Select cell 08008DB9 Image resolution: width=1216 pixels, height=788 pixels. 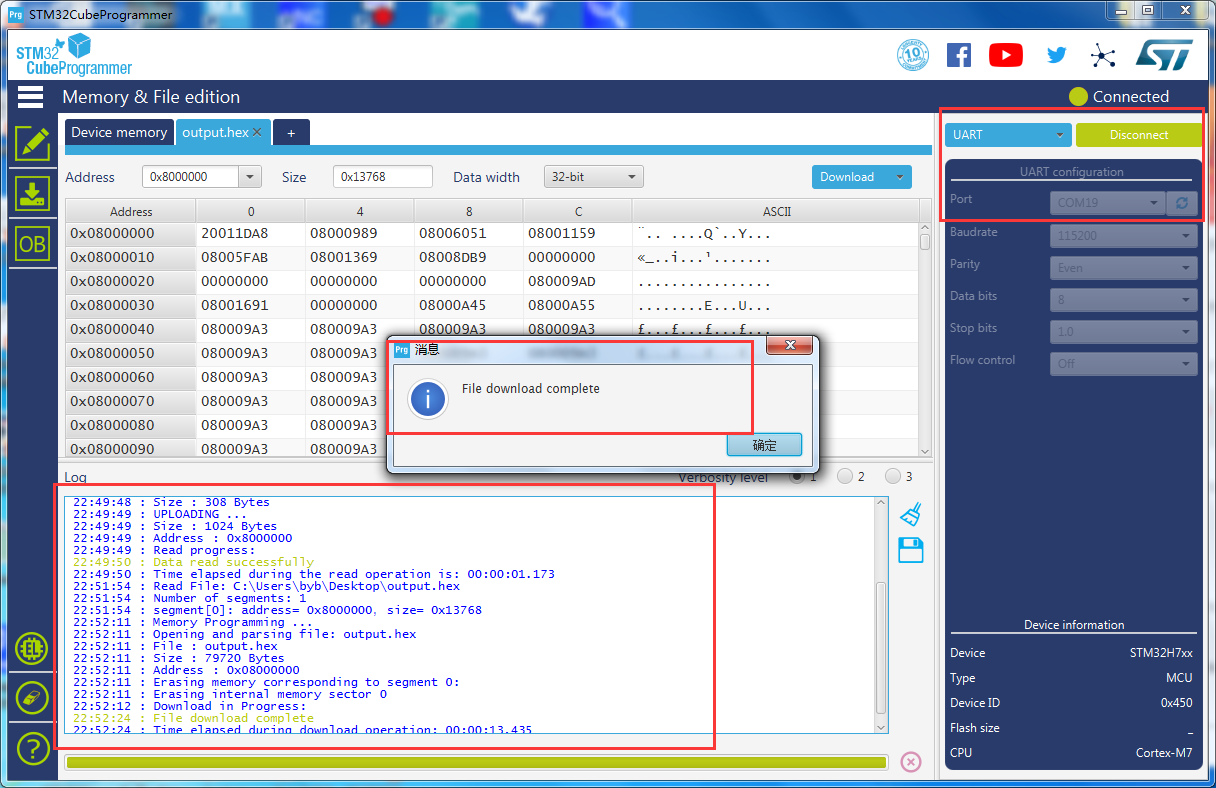point(468,258)
